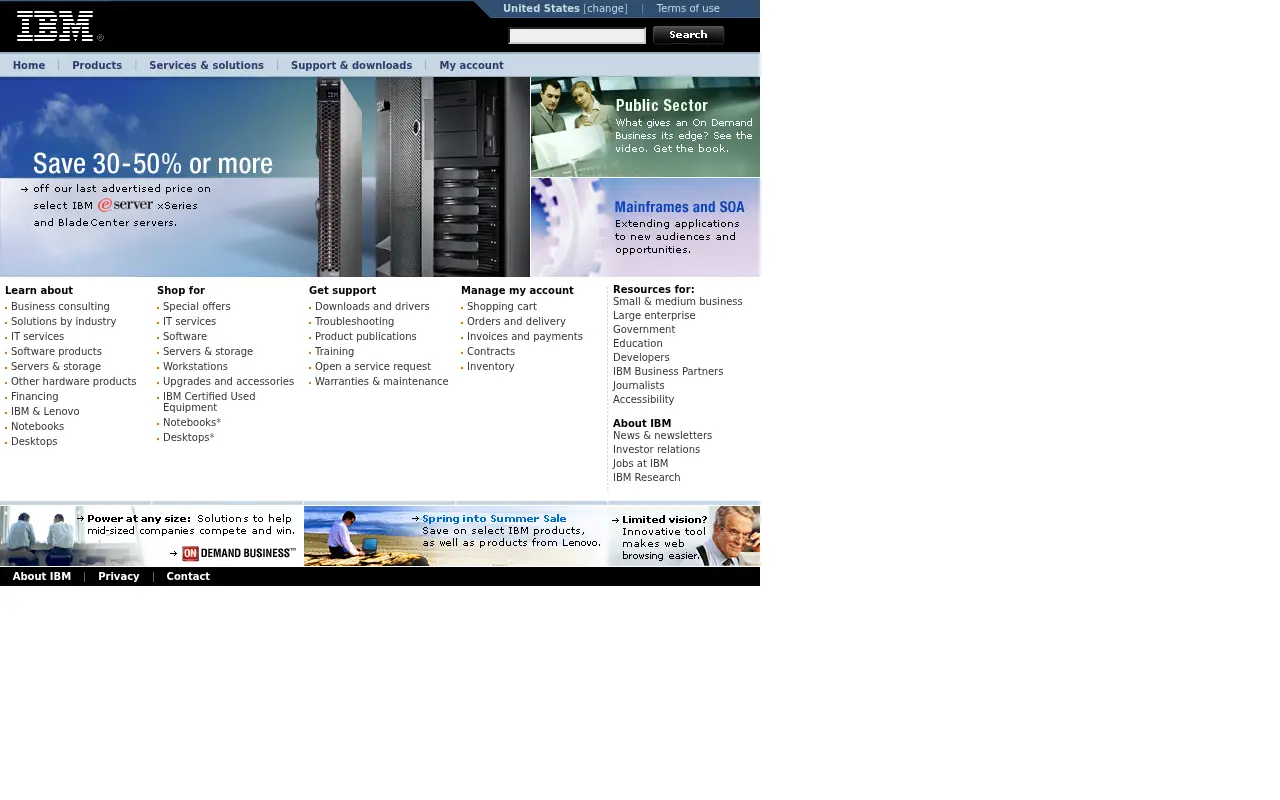This screenshot has height=800, width=1280.
Task: Open My account navigation item
Action: point(471,65)
